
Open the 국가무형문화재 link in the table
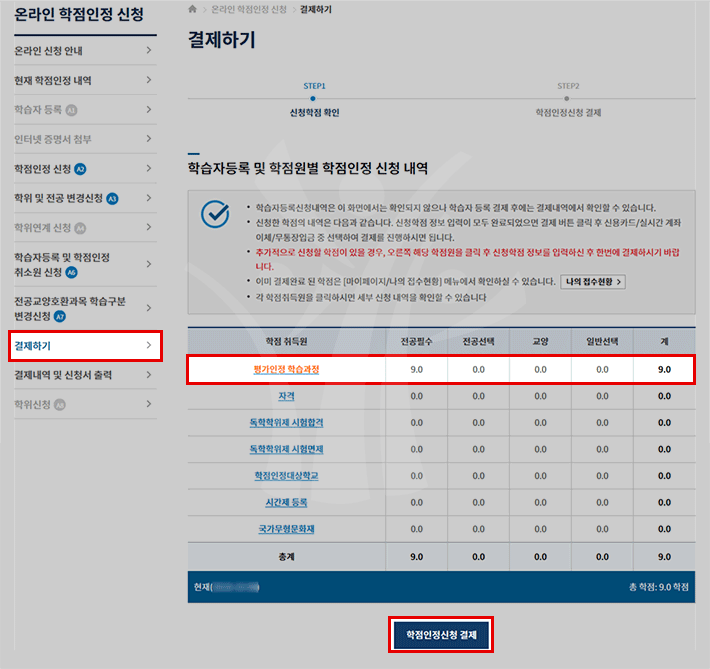(286, 529)
